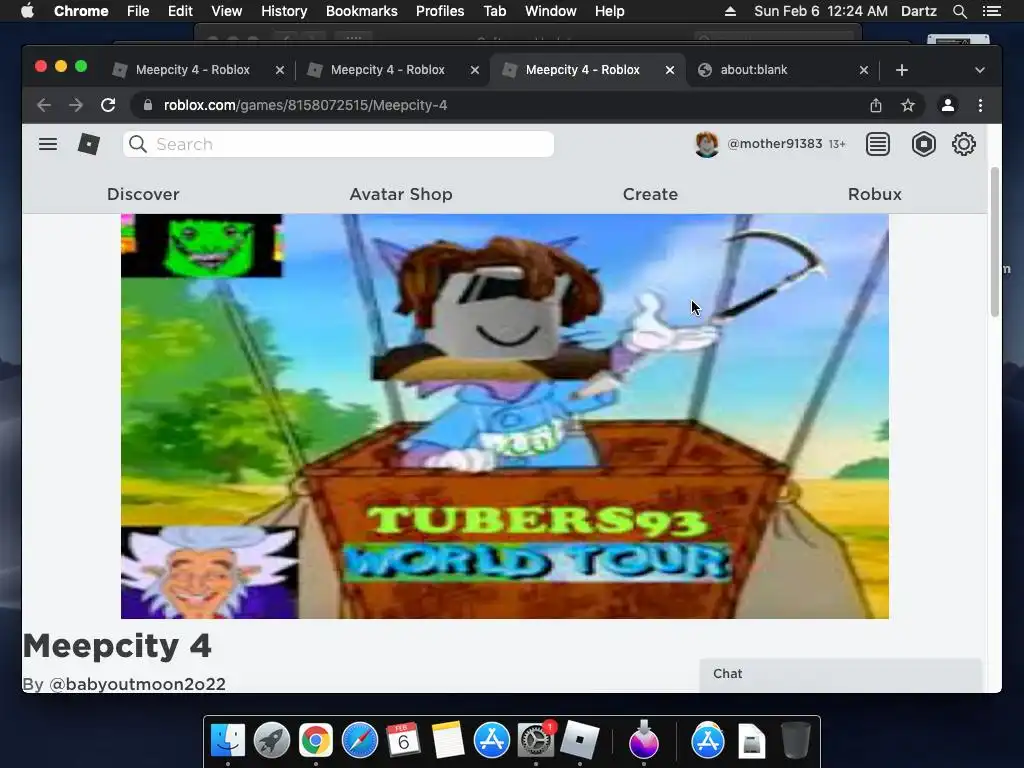Click the Meepcity 4 game title

[x=117, y=646]
